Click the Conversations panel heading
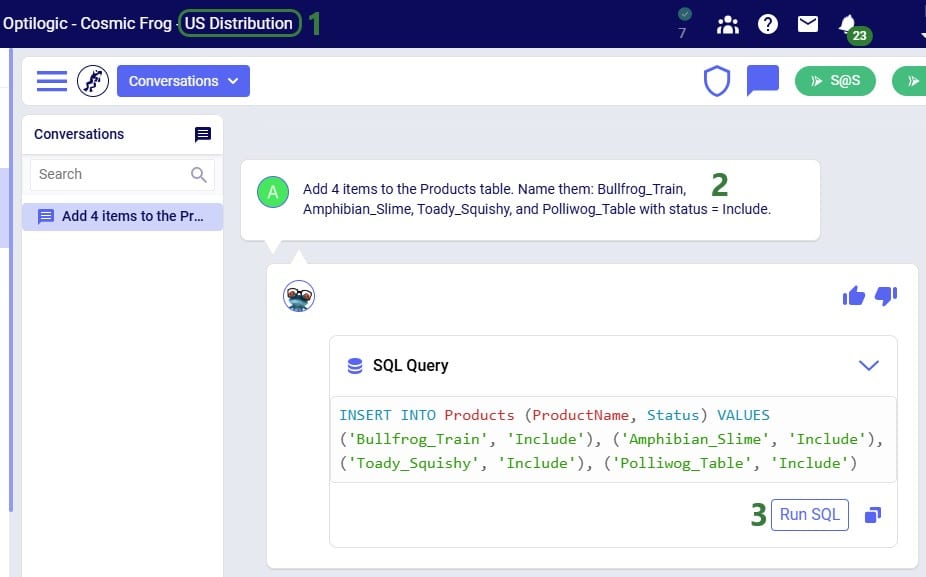The width and height of the screenshot is (926, 577). pyautogui.click(x=79, y=135)
